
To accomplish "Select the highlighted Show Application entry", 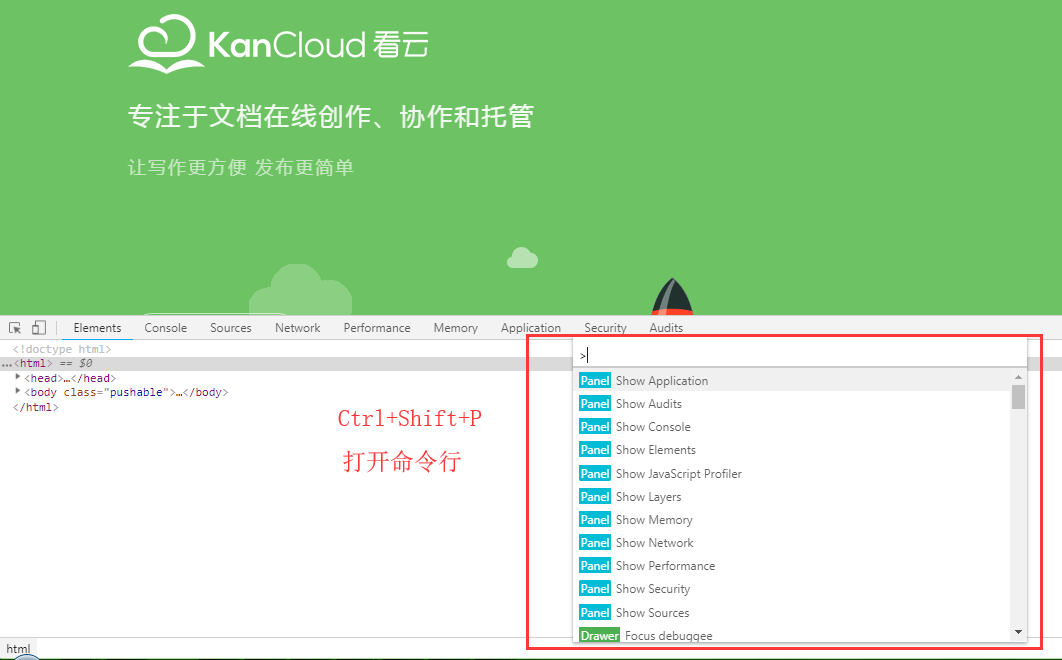I will [x=660, y=380].
